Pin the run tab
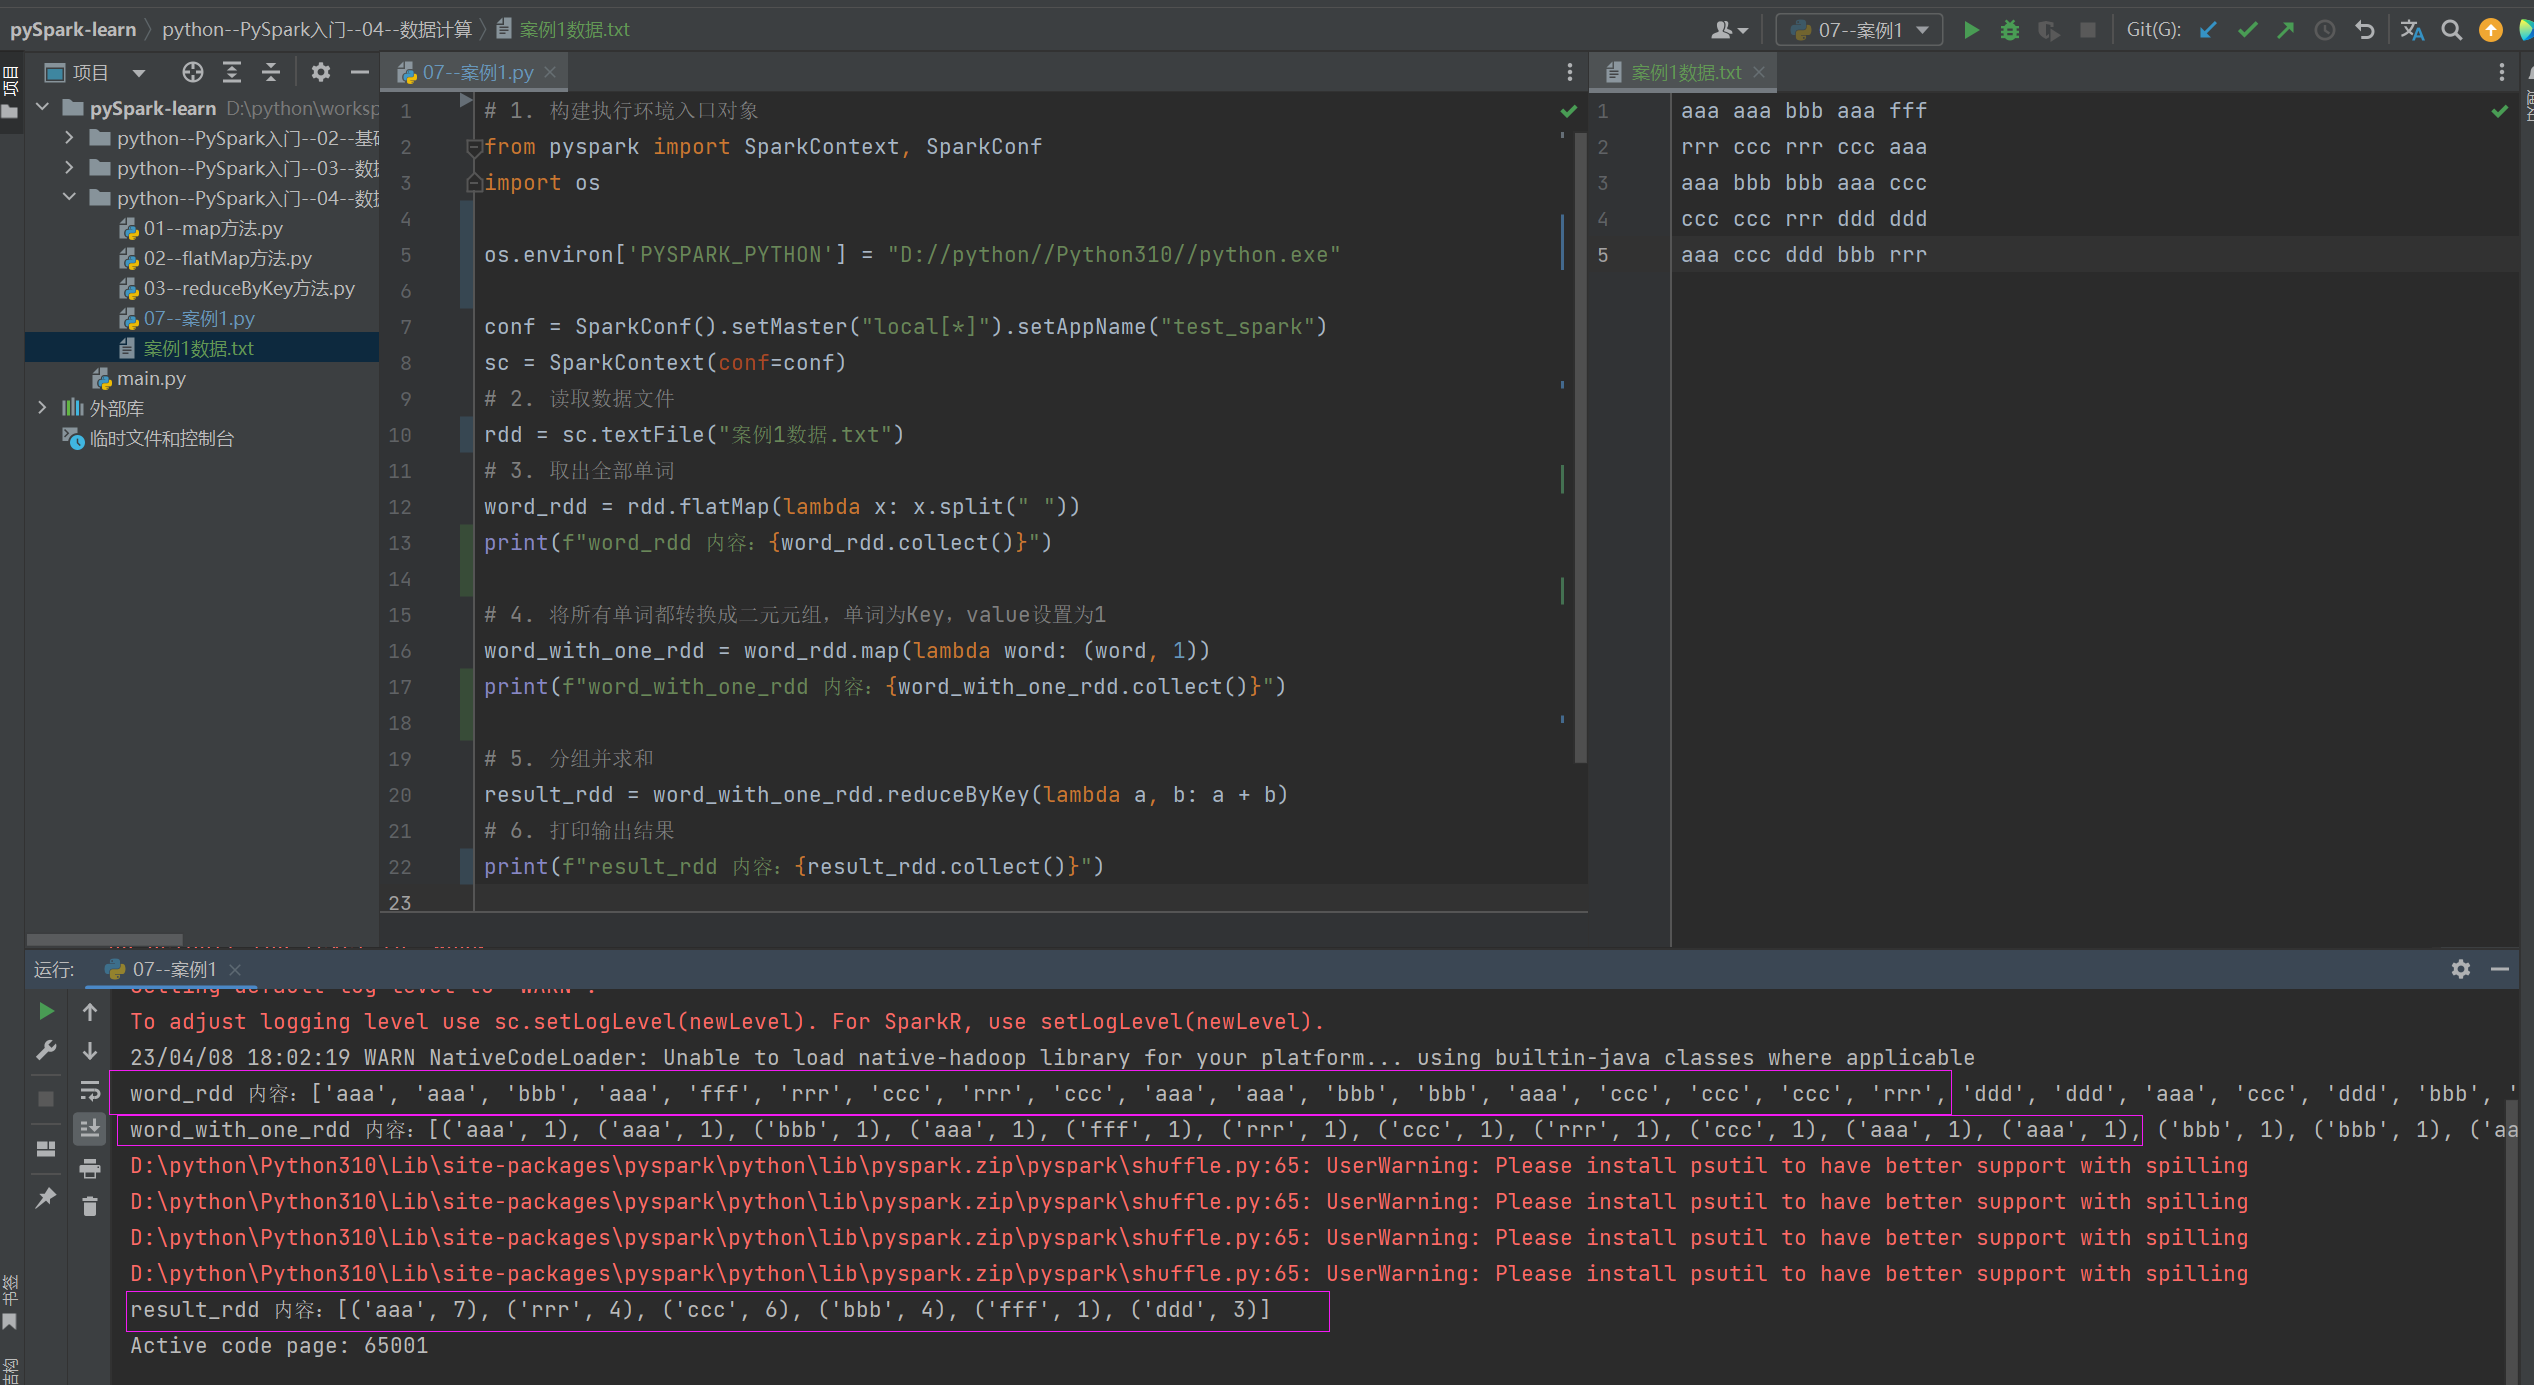This screenshot has width=2534, height=1385. [x=46, y=1197]
